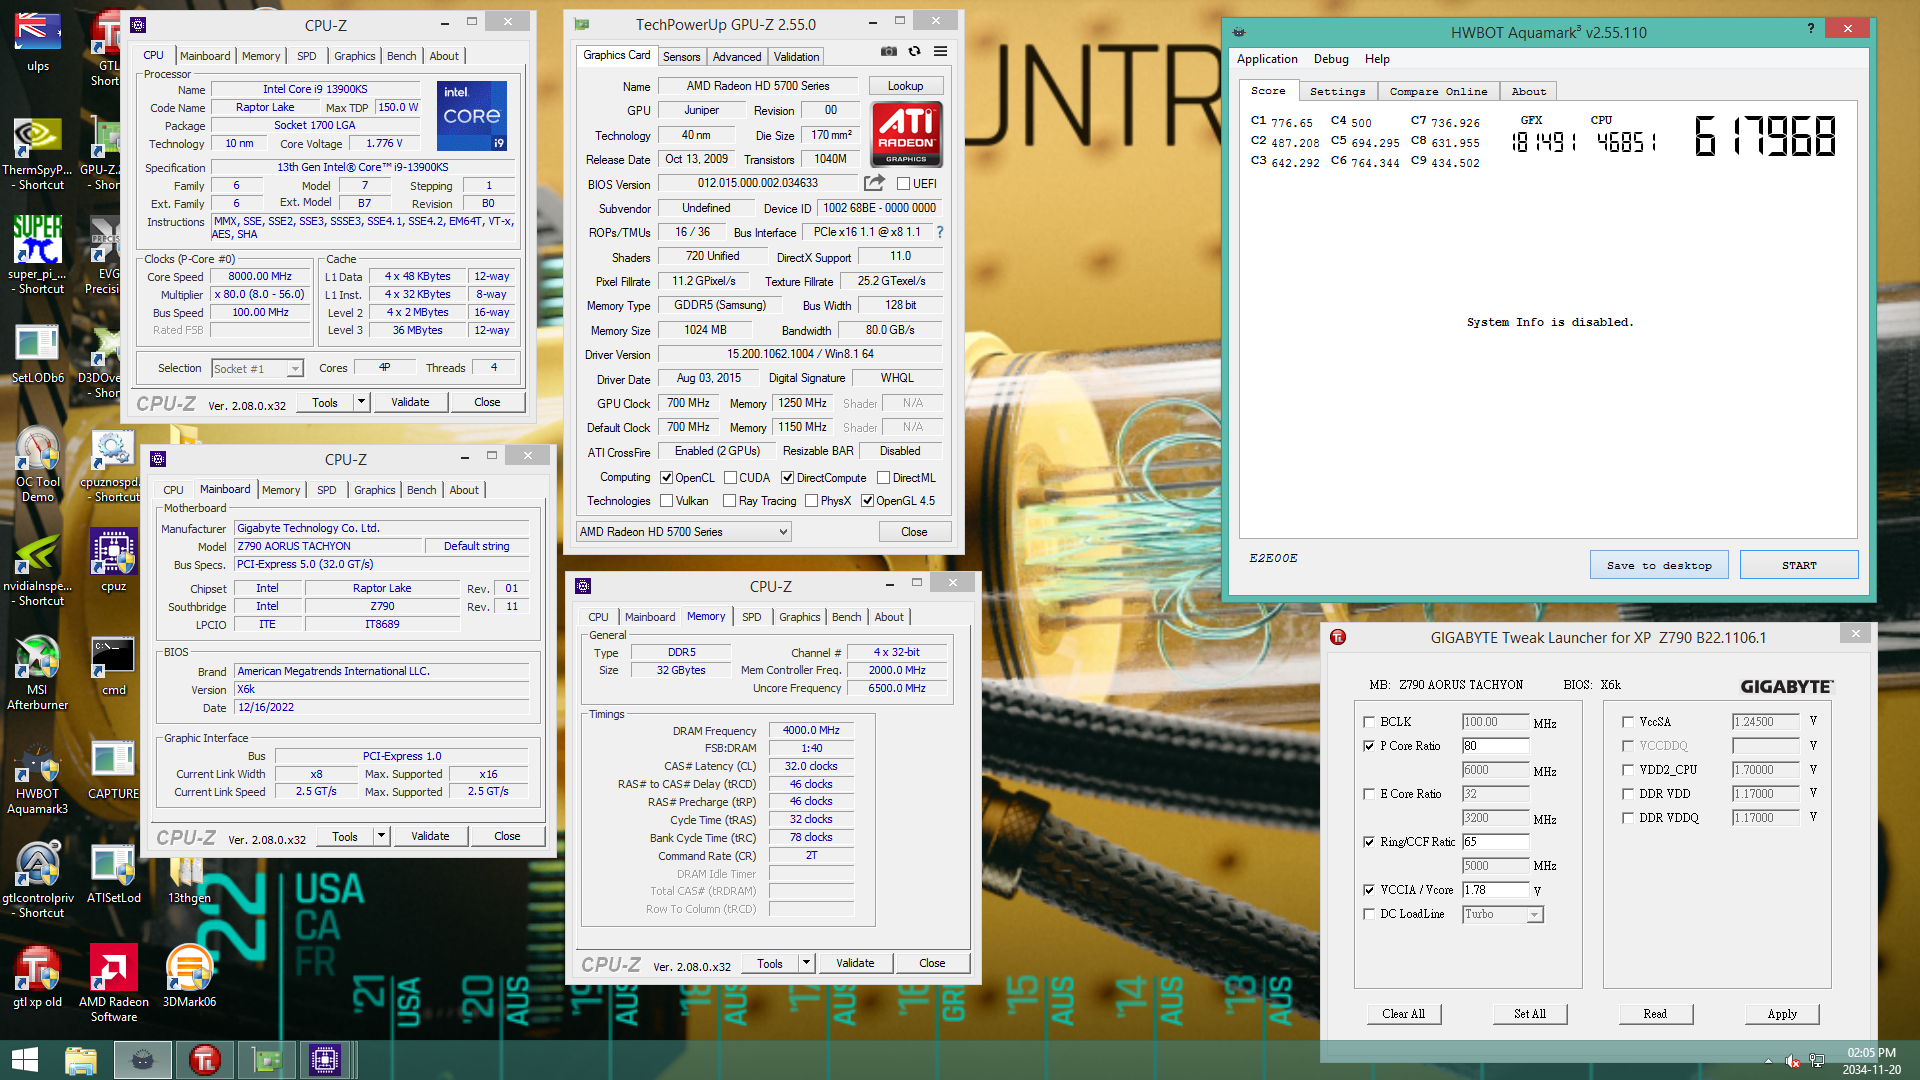The width and height of the screenshot is (1920, 1080).
Task: Click Save to desktop in Aquamark
Action: click(x=1659, y=565)
